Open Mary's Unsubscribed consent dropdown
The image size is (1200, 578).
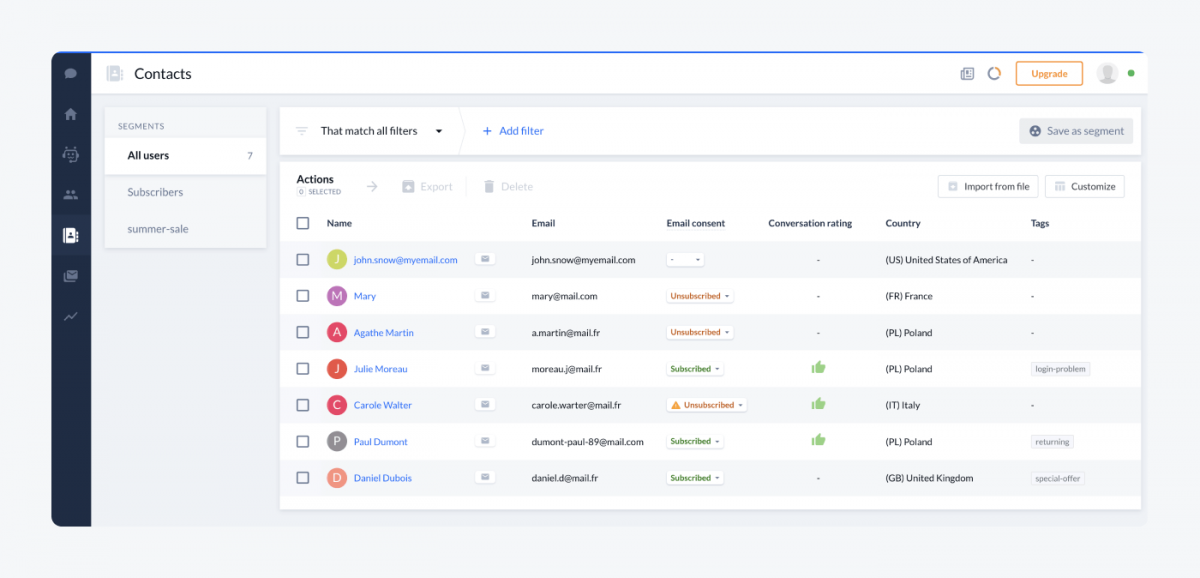(x=701, y=296)
